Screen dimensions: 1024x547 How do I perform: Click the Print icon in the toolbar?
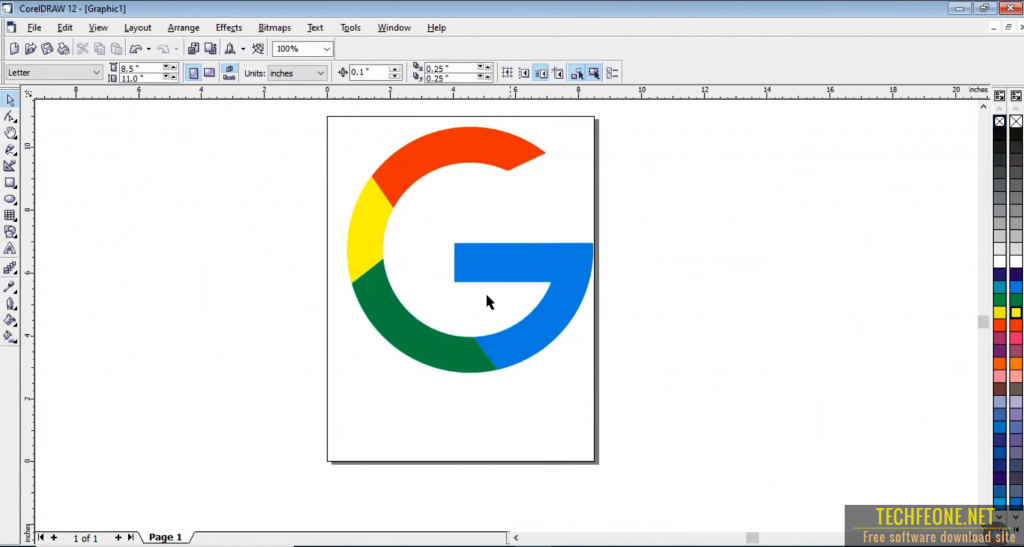point(63,49)
